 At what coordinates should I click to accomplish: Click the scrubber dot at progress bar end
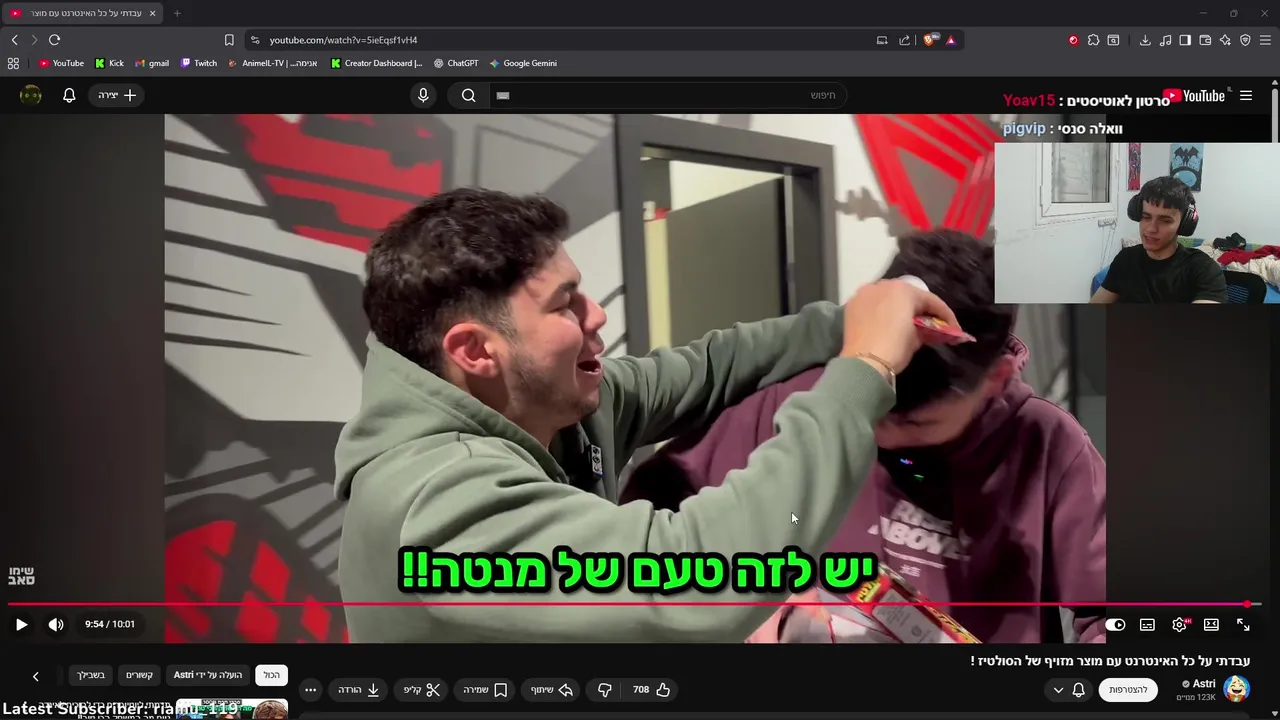point(1248,604)
